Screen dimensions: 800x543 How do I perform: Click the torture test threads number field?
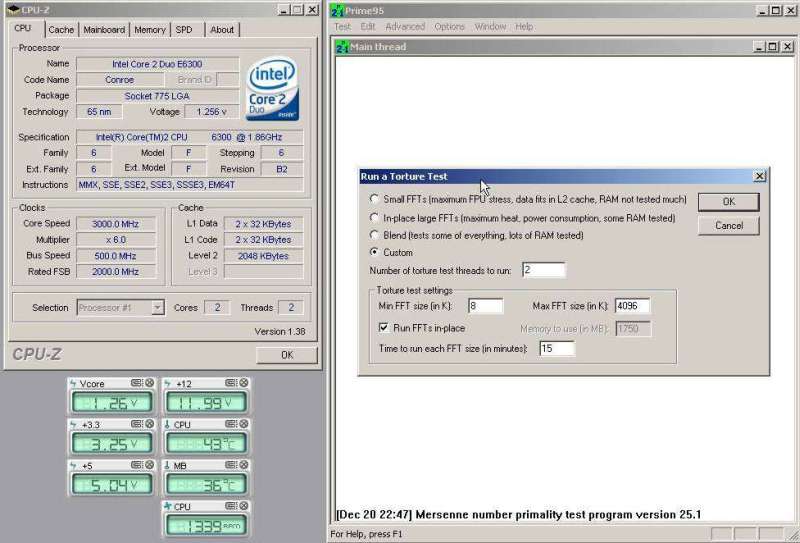pyautogui.click(x=544, y=270)
